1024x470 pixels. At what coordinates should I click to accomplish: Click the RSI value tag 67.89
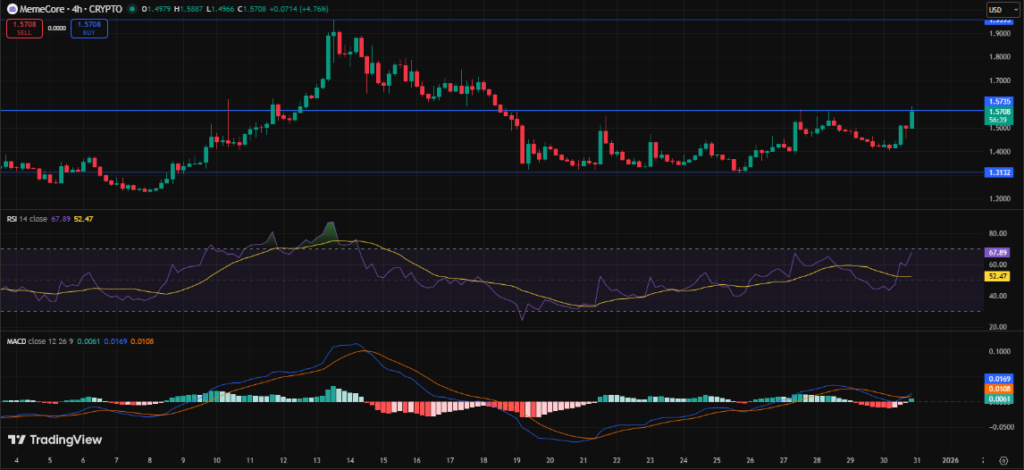pyautogui.click(x=999, y=253)
